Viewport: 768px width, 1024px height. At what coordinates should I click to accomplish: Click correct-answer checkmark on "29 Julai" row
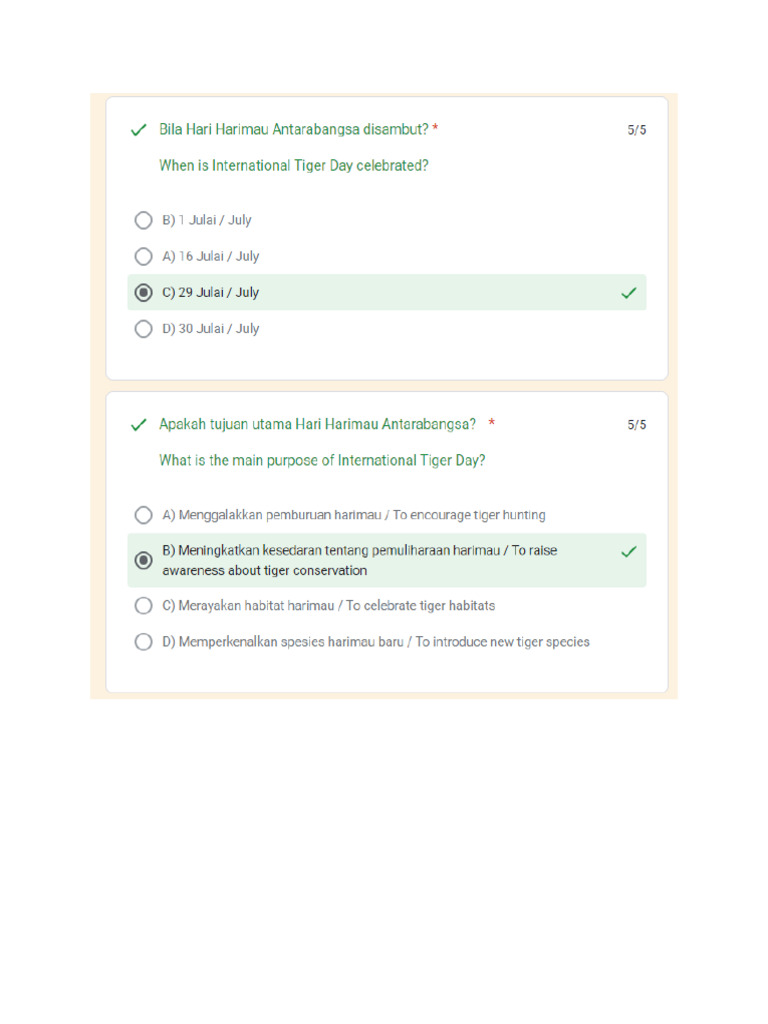628,293
